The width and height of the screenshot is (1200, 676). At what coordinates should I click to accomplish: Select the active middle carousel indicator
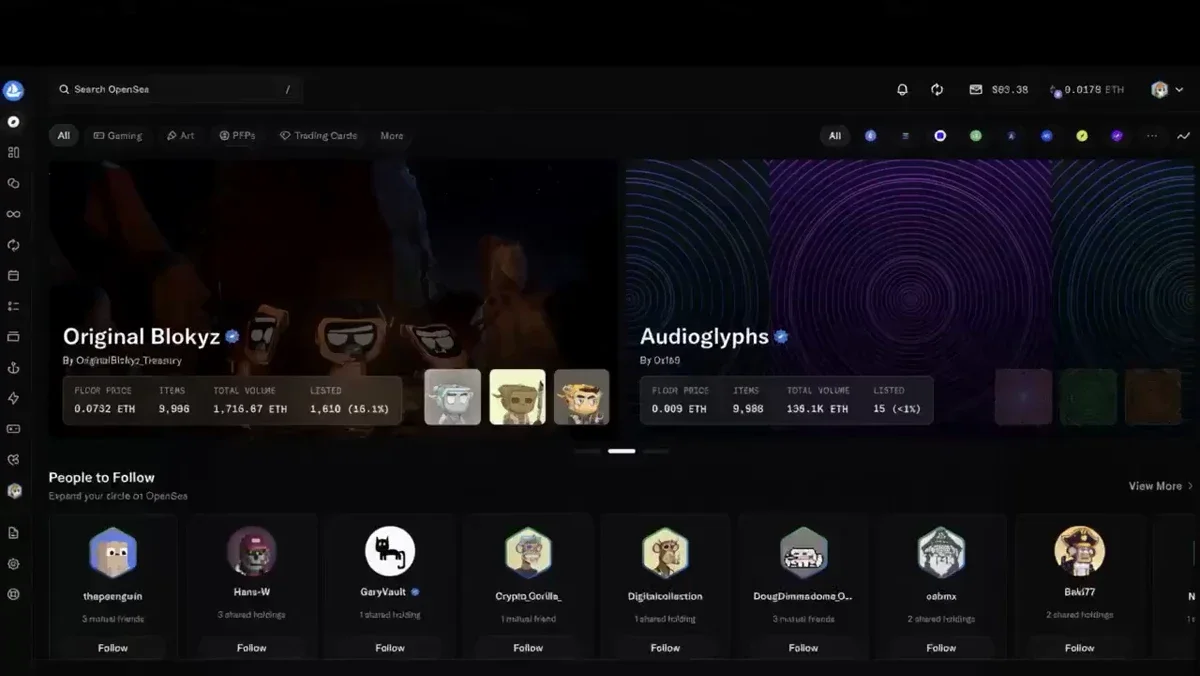point(622,451)
